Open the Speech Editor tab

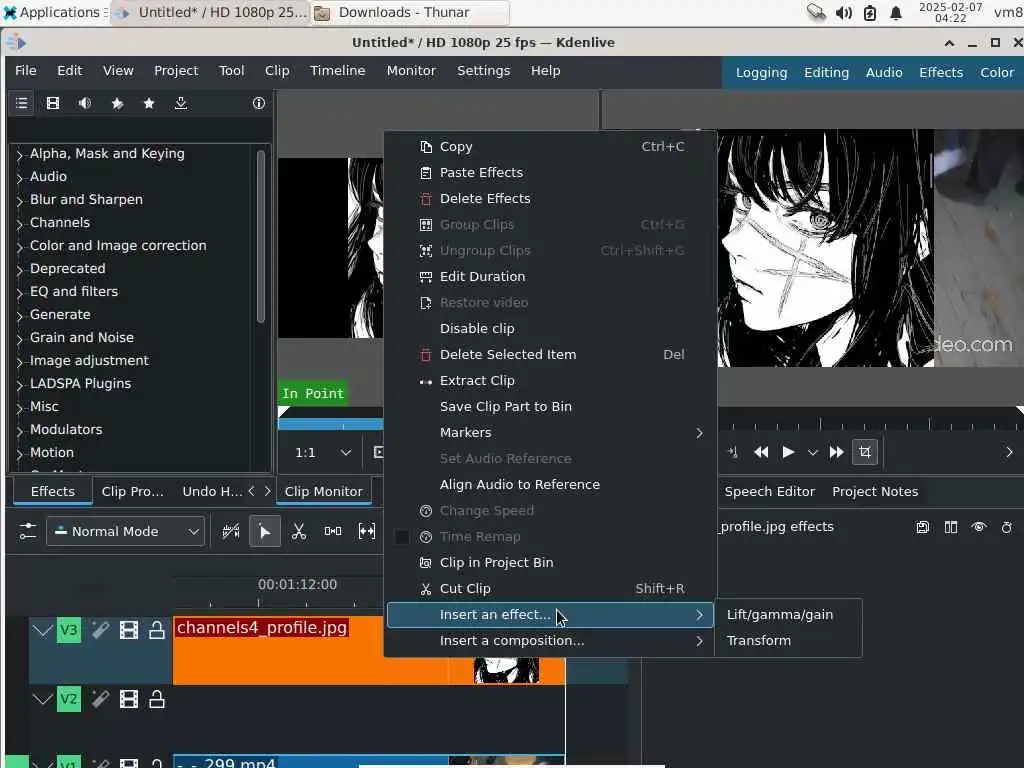click(769, 492)
